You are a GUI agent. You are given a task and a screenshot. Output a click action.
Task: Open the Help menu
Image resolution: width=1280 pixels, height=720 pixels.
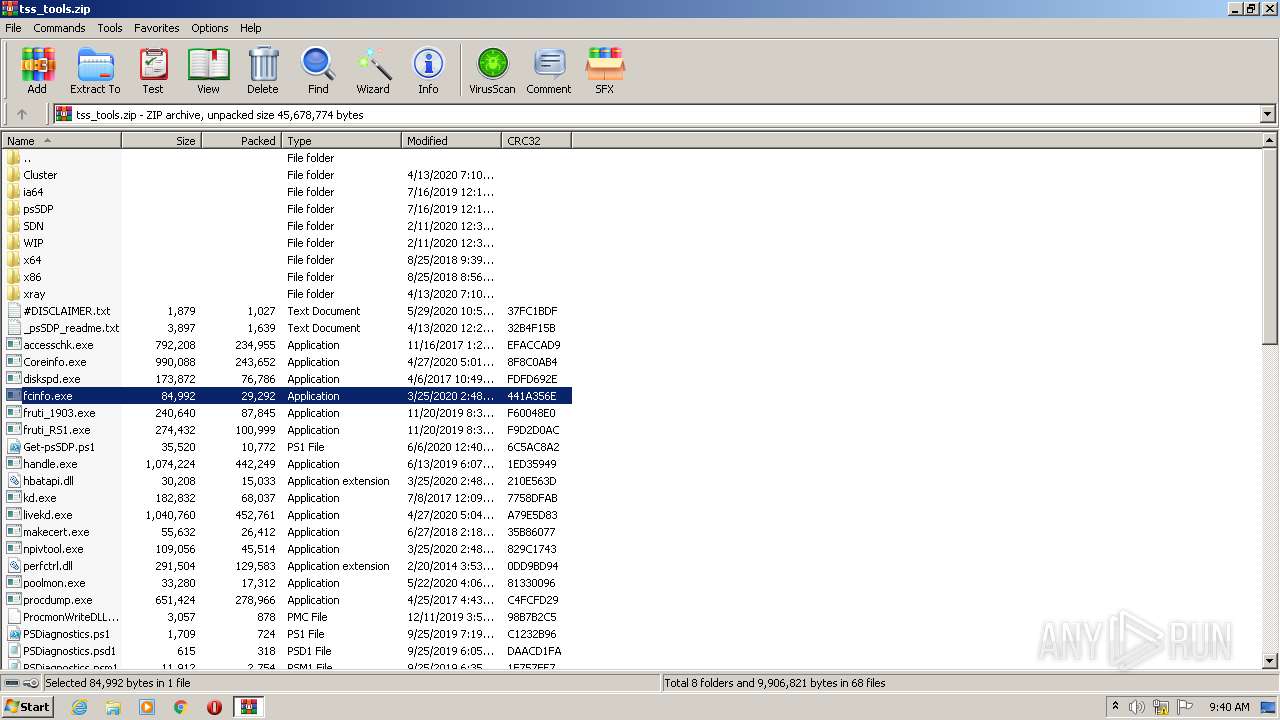(251, 28)
